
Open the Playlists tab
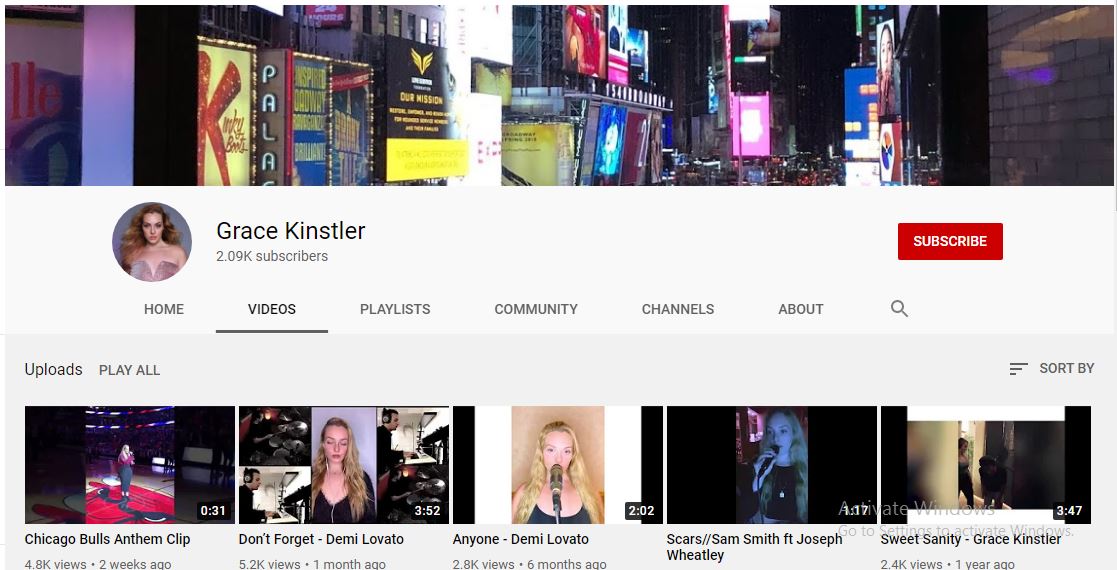coord(395,309)
